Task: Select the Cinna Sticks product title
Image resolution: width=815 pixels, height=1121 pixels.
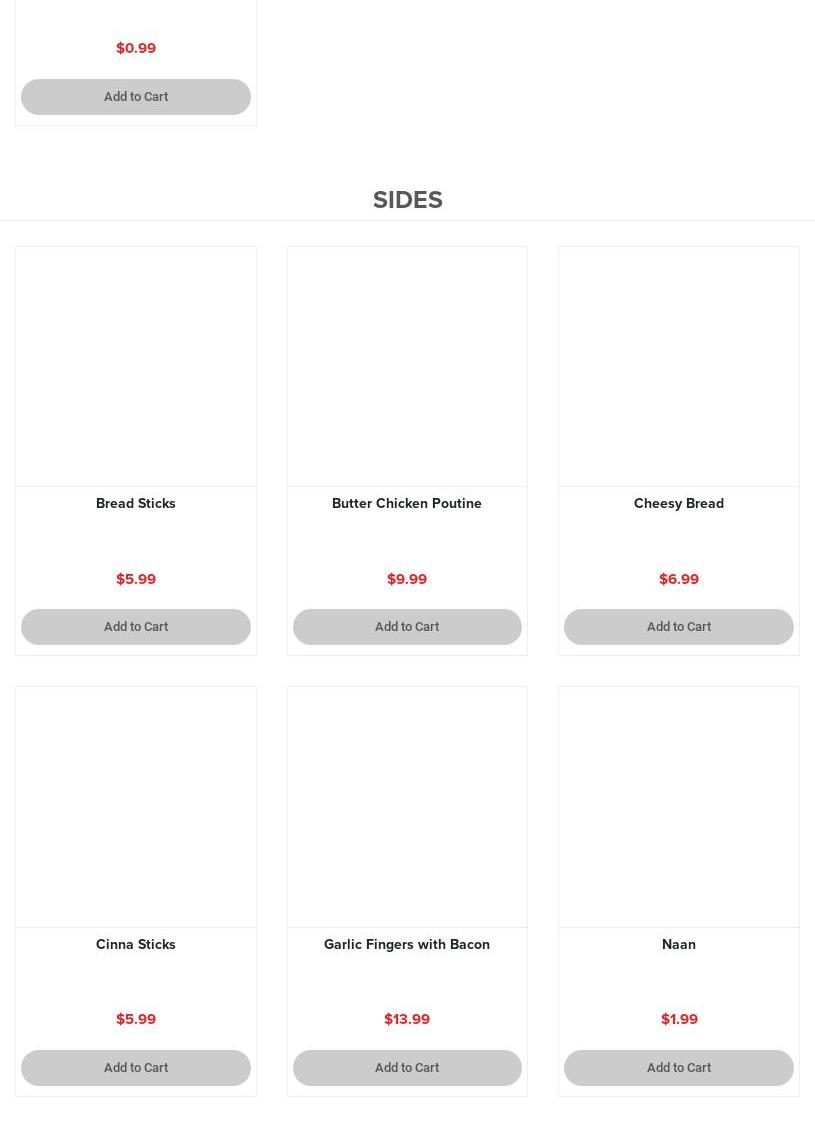Action: (x=136, y=945)
